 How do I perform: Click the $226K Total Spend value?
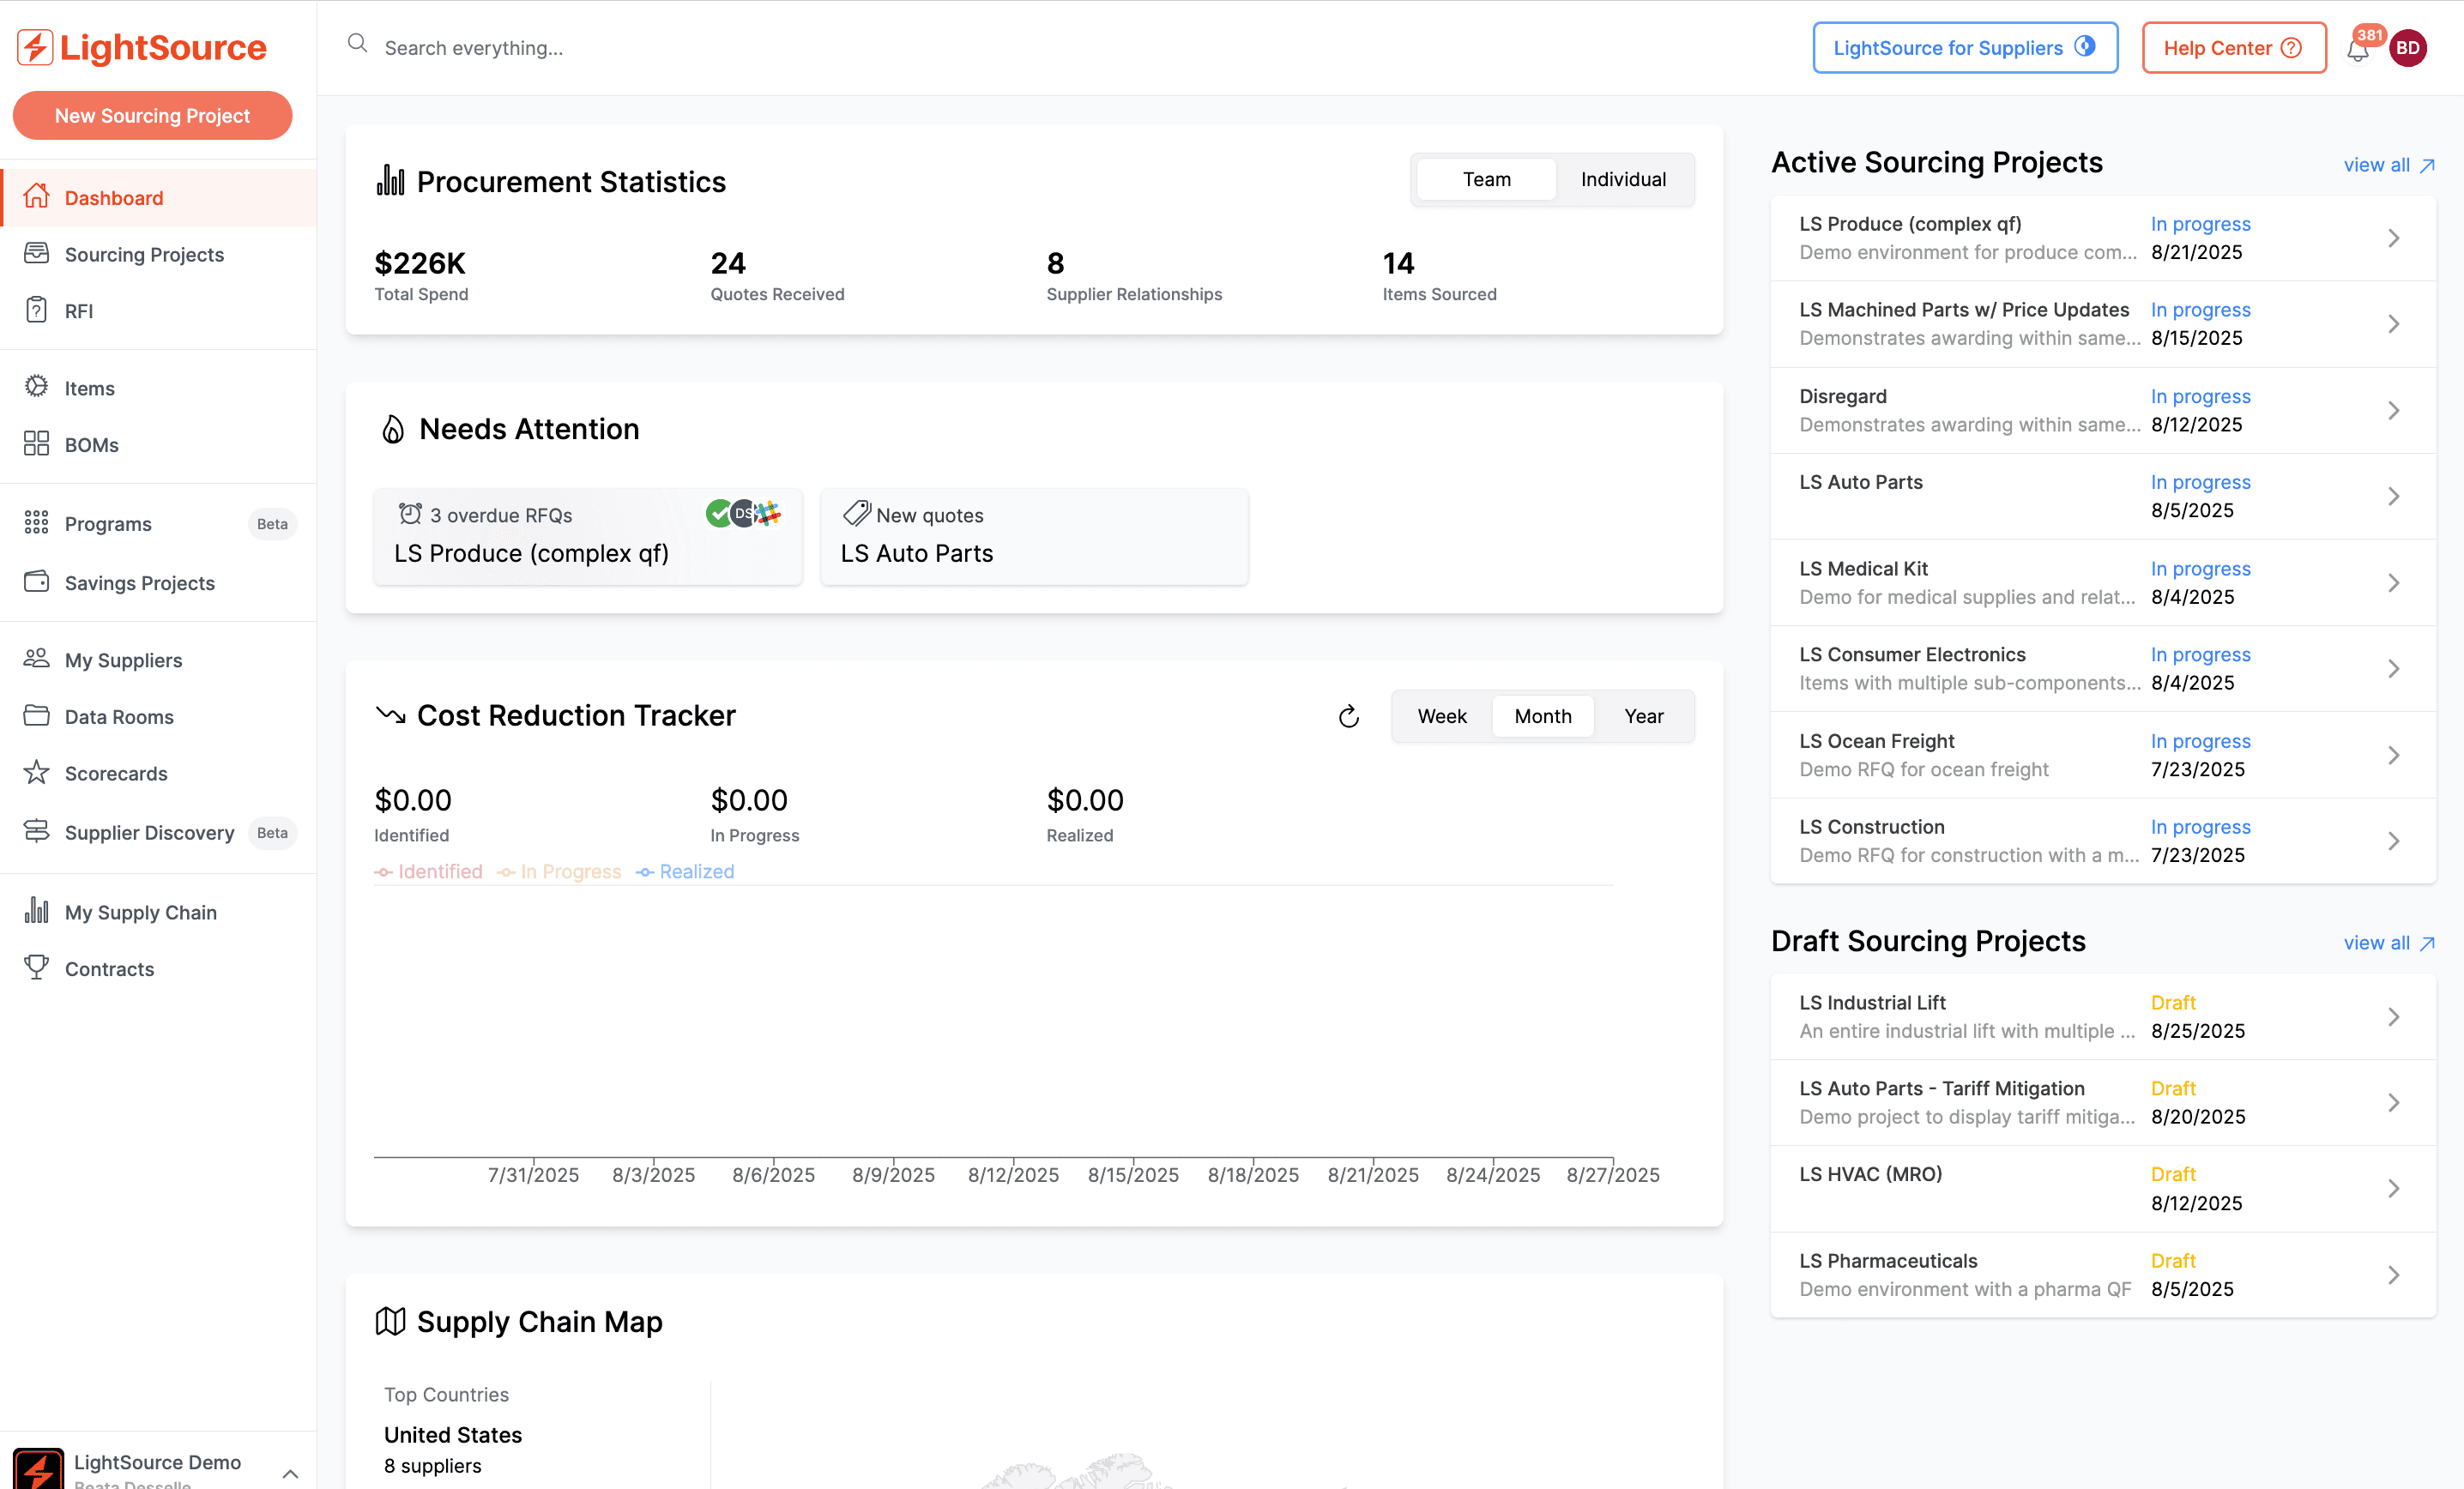tap(420, 263)
